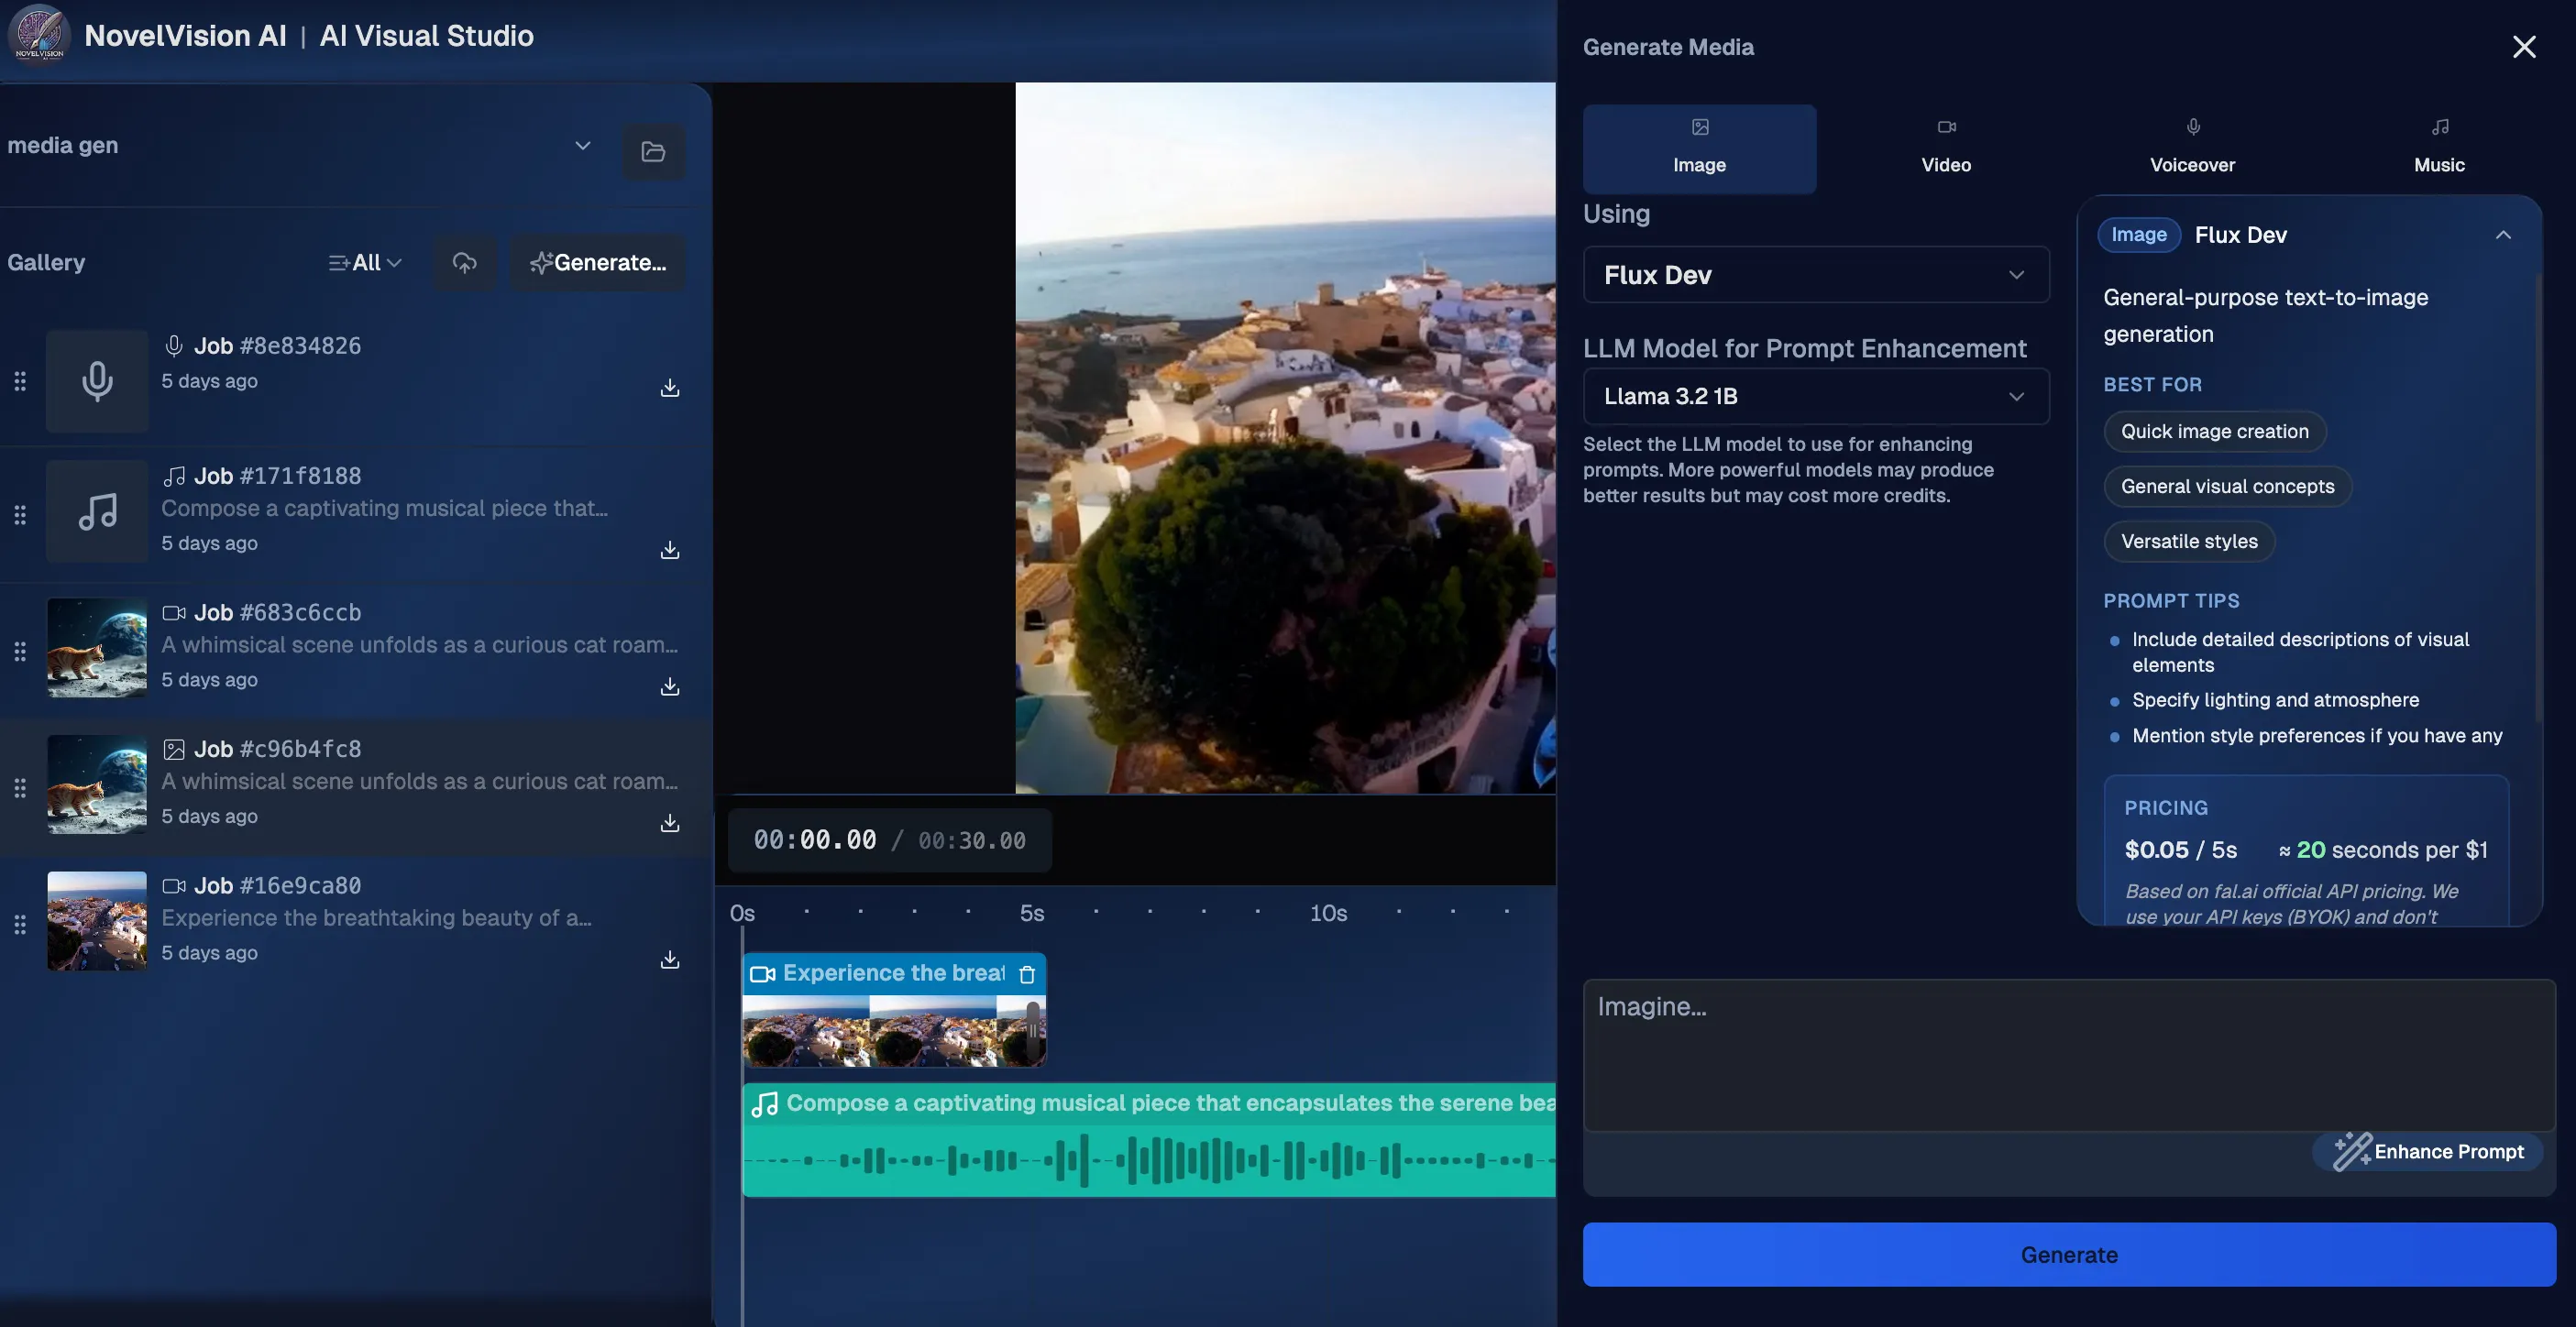
Task: Click the video preview frame
Action: point(1285,438)
